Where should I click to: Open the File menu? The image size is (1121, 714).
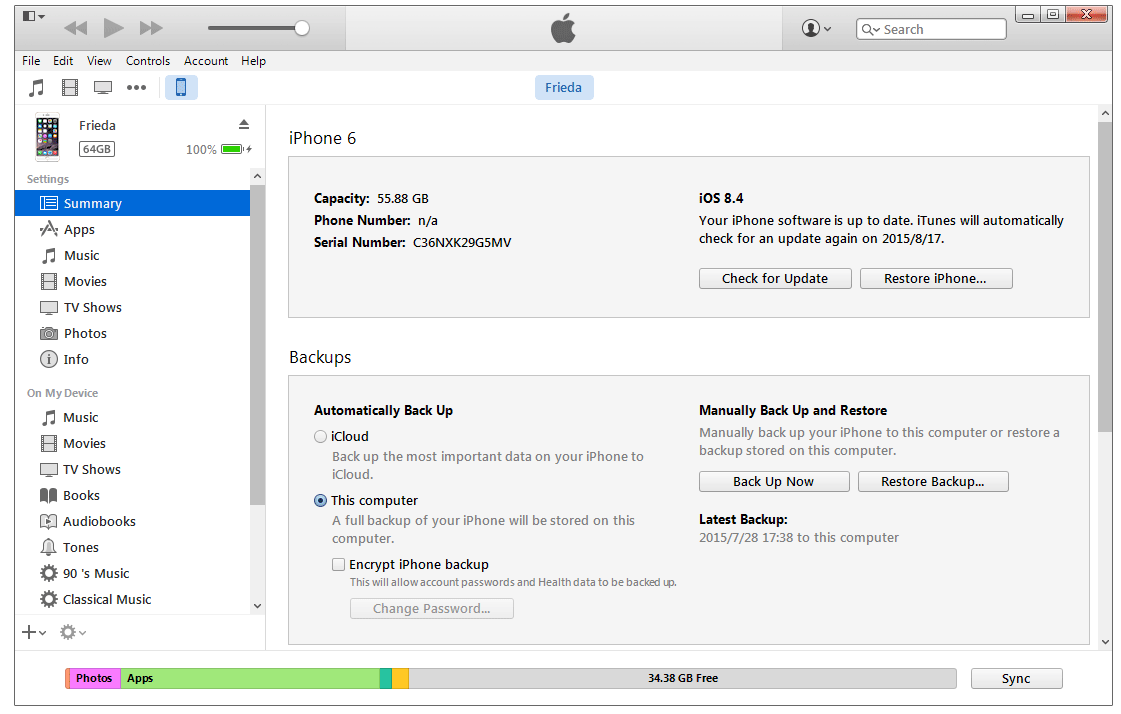pos(31,61)
